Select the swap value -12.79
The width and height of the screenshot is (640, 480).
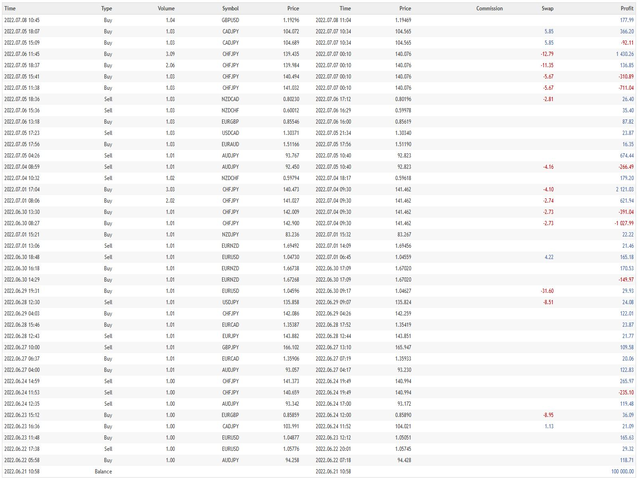click(547, 54)
